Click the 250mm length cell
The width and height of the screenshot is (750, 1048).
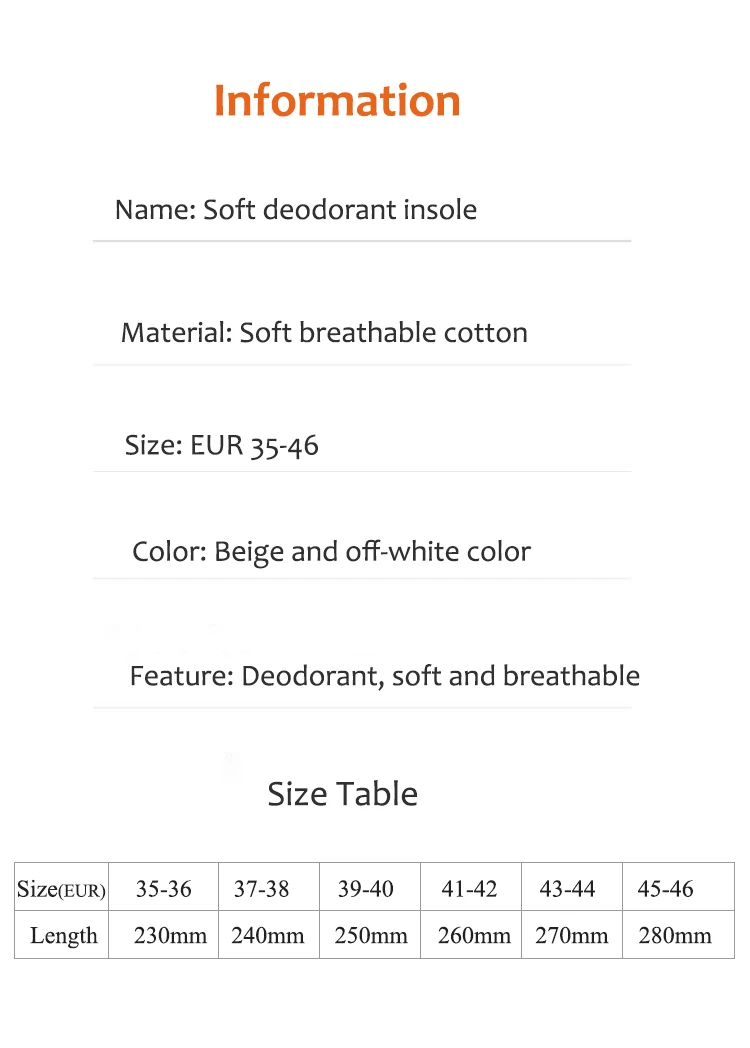[x=371, y=936]
